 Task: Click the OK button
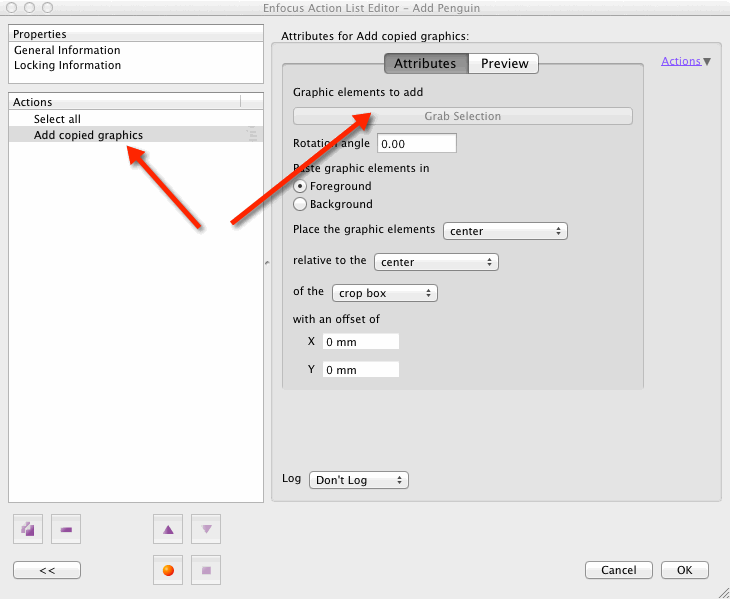coord(685,570)
